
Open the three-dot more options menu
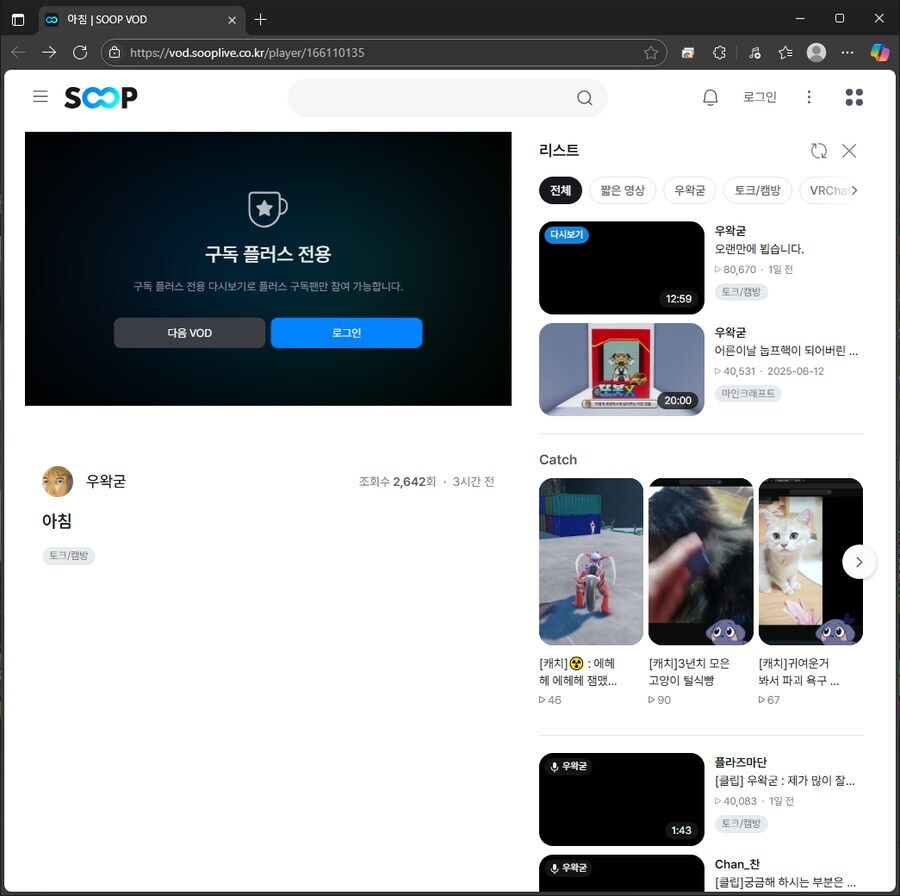[809, 97]
